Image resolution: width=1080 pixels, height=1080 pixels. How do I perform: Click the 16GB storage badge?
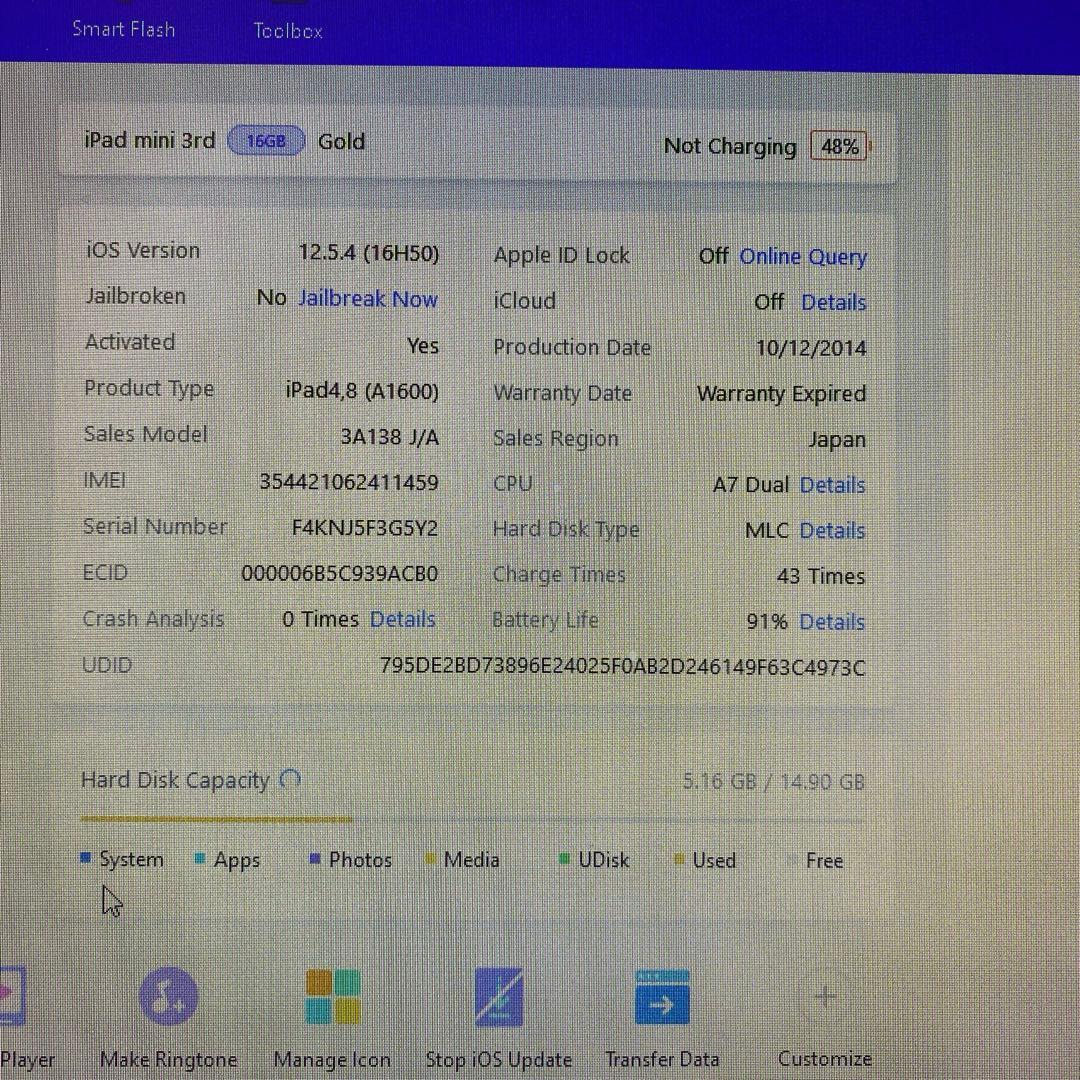click(266, 141)
